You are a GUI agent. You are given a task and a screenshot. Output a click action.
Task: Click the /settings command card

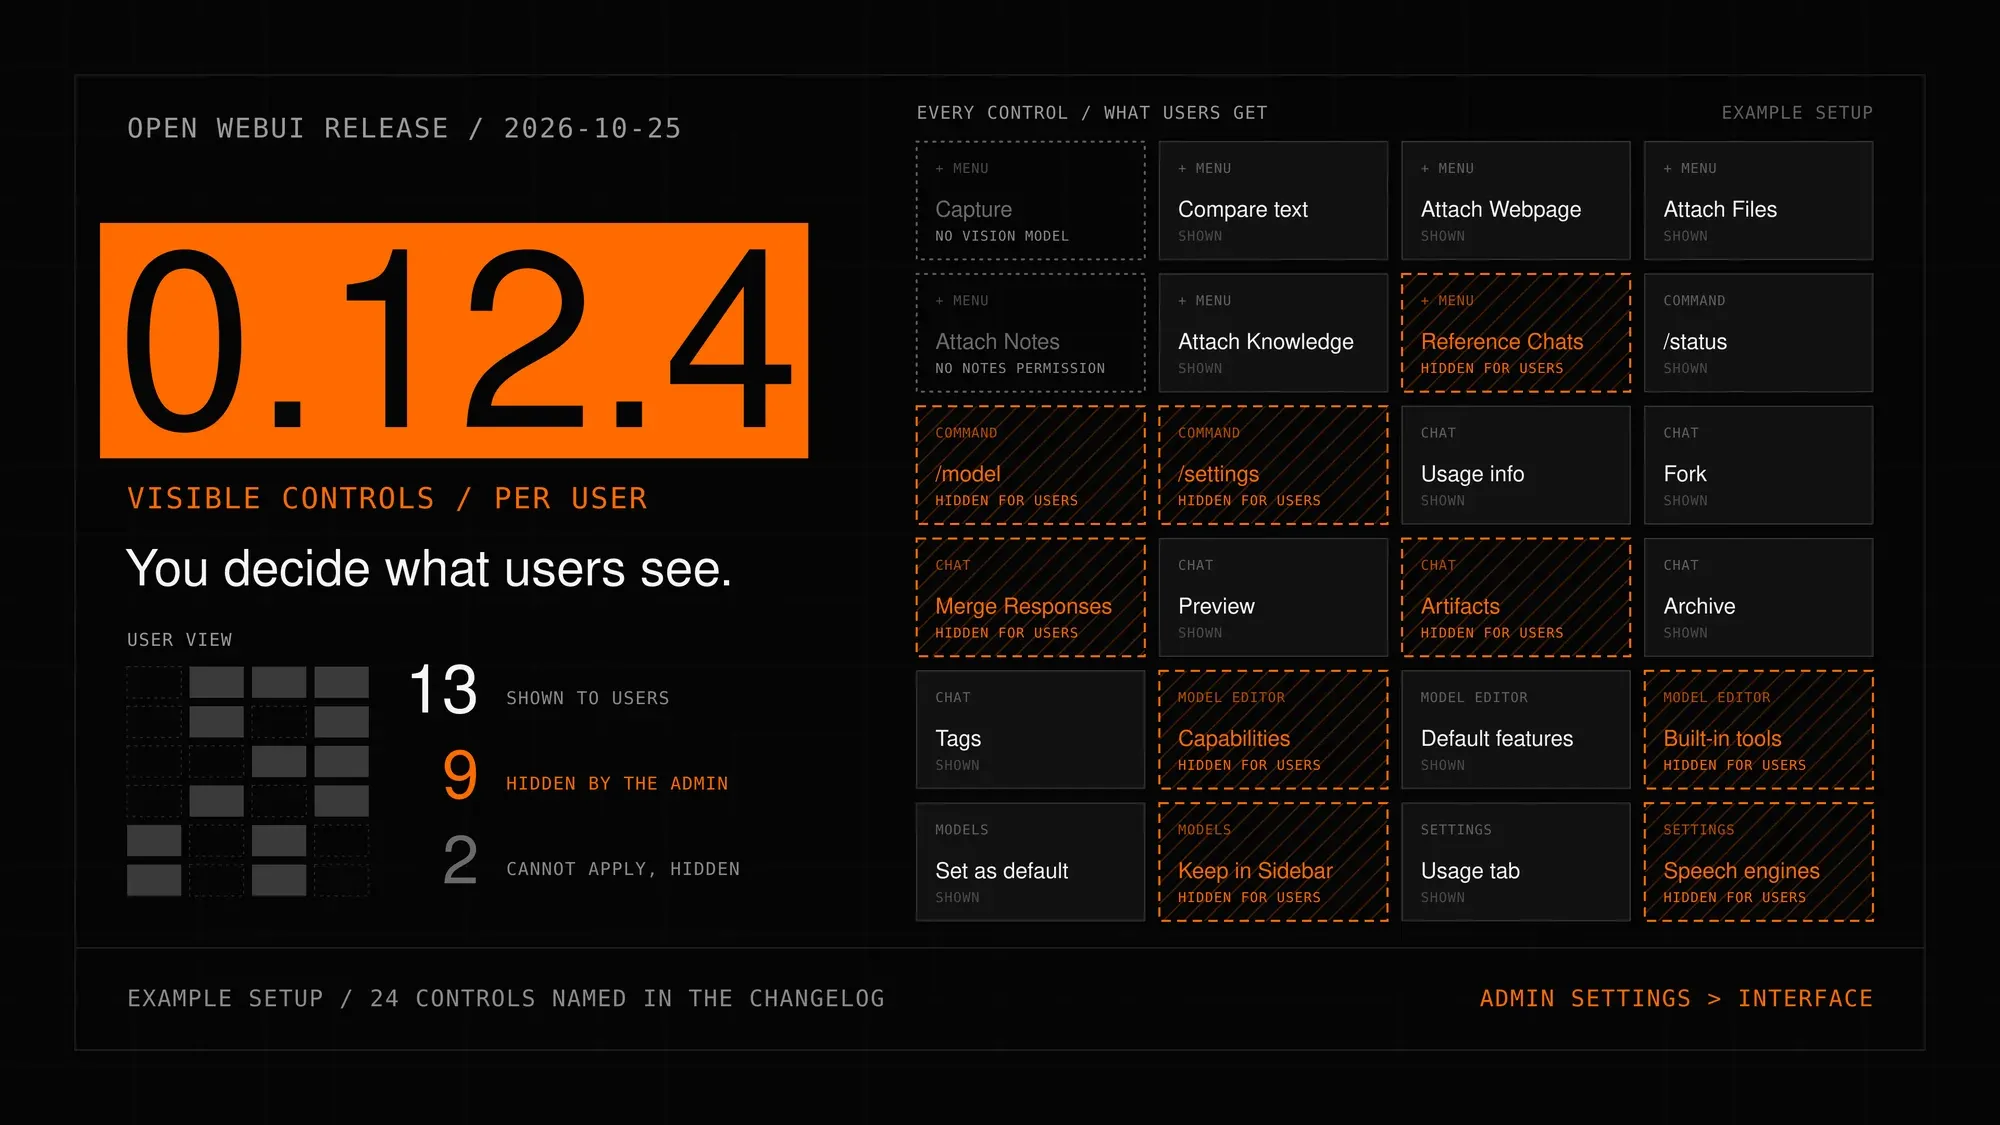click(x=1273, y=465)
